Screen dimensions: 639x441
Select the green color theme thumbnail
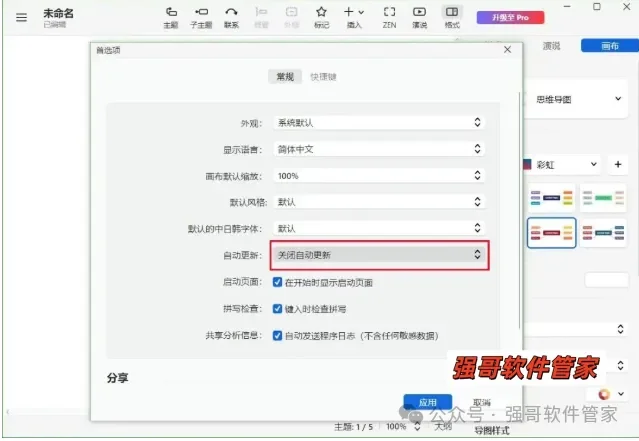[x=604, y=198]
